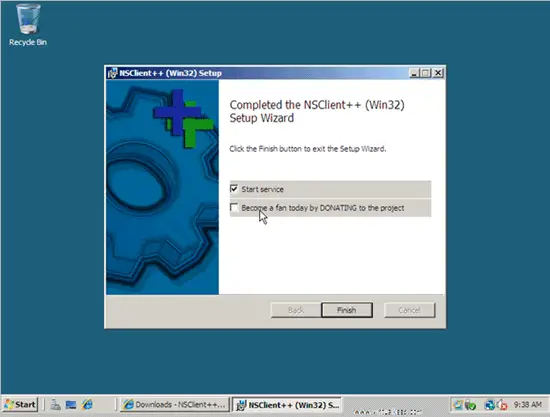The image size is (550, 417).
Task: Minimize the NSClient++ Setup window
Action: click(414, 73)
